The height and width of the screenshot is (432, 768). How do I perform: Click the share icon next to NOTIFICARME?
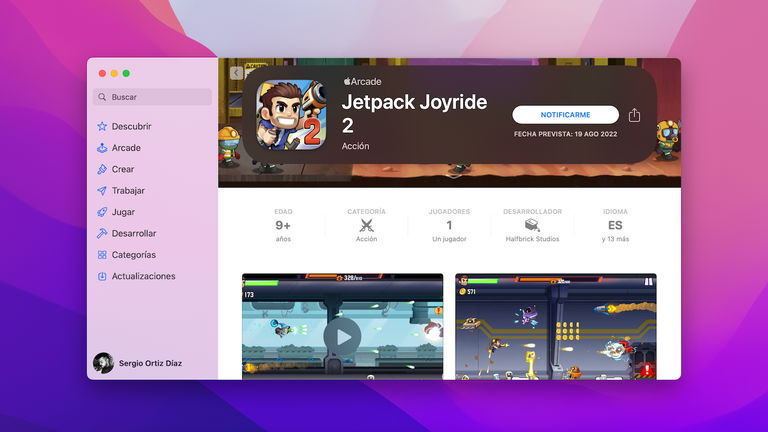tap(634, 115)
